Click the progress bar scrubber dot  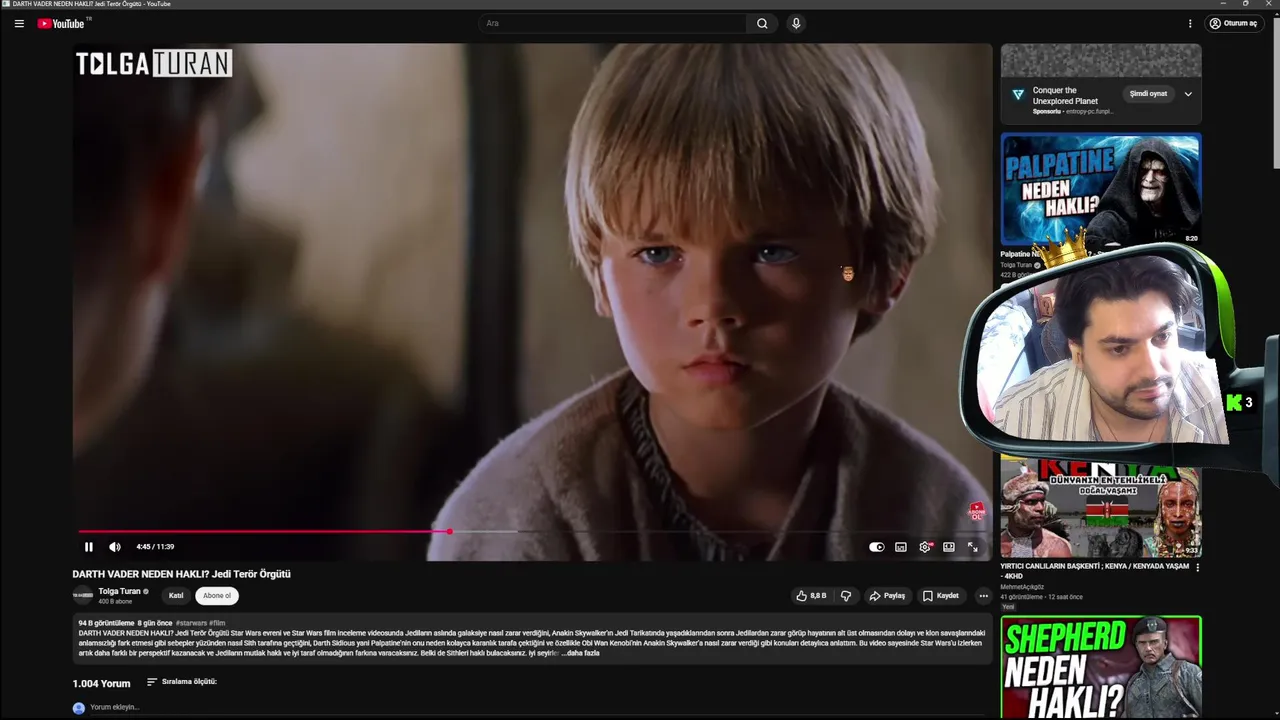pyautogui.click(x=450, y=531)
